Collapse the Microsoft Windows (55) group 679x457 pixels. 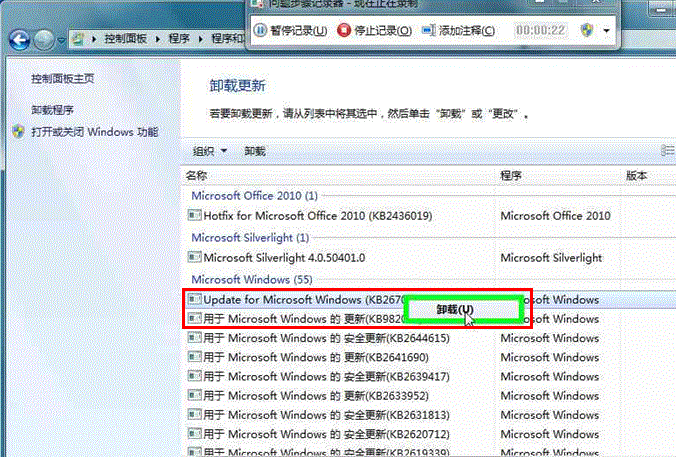[252, 279]
